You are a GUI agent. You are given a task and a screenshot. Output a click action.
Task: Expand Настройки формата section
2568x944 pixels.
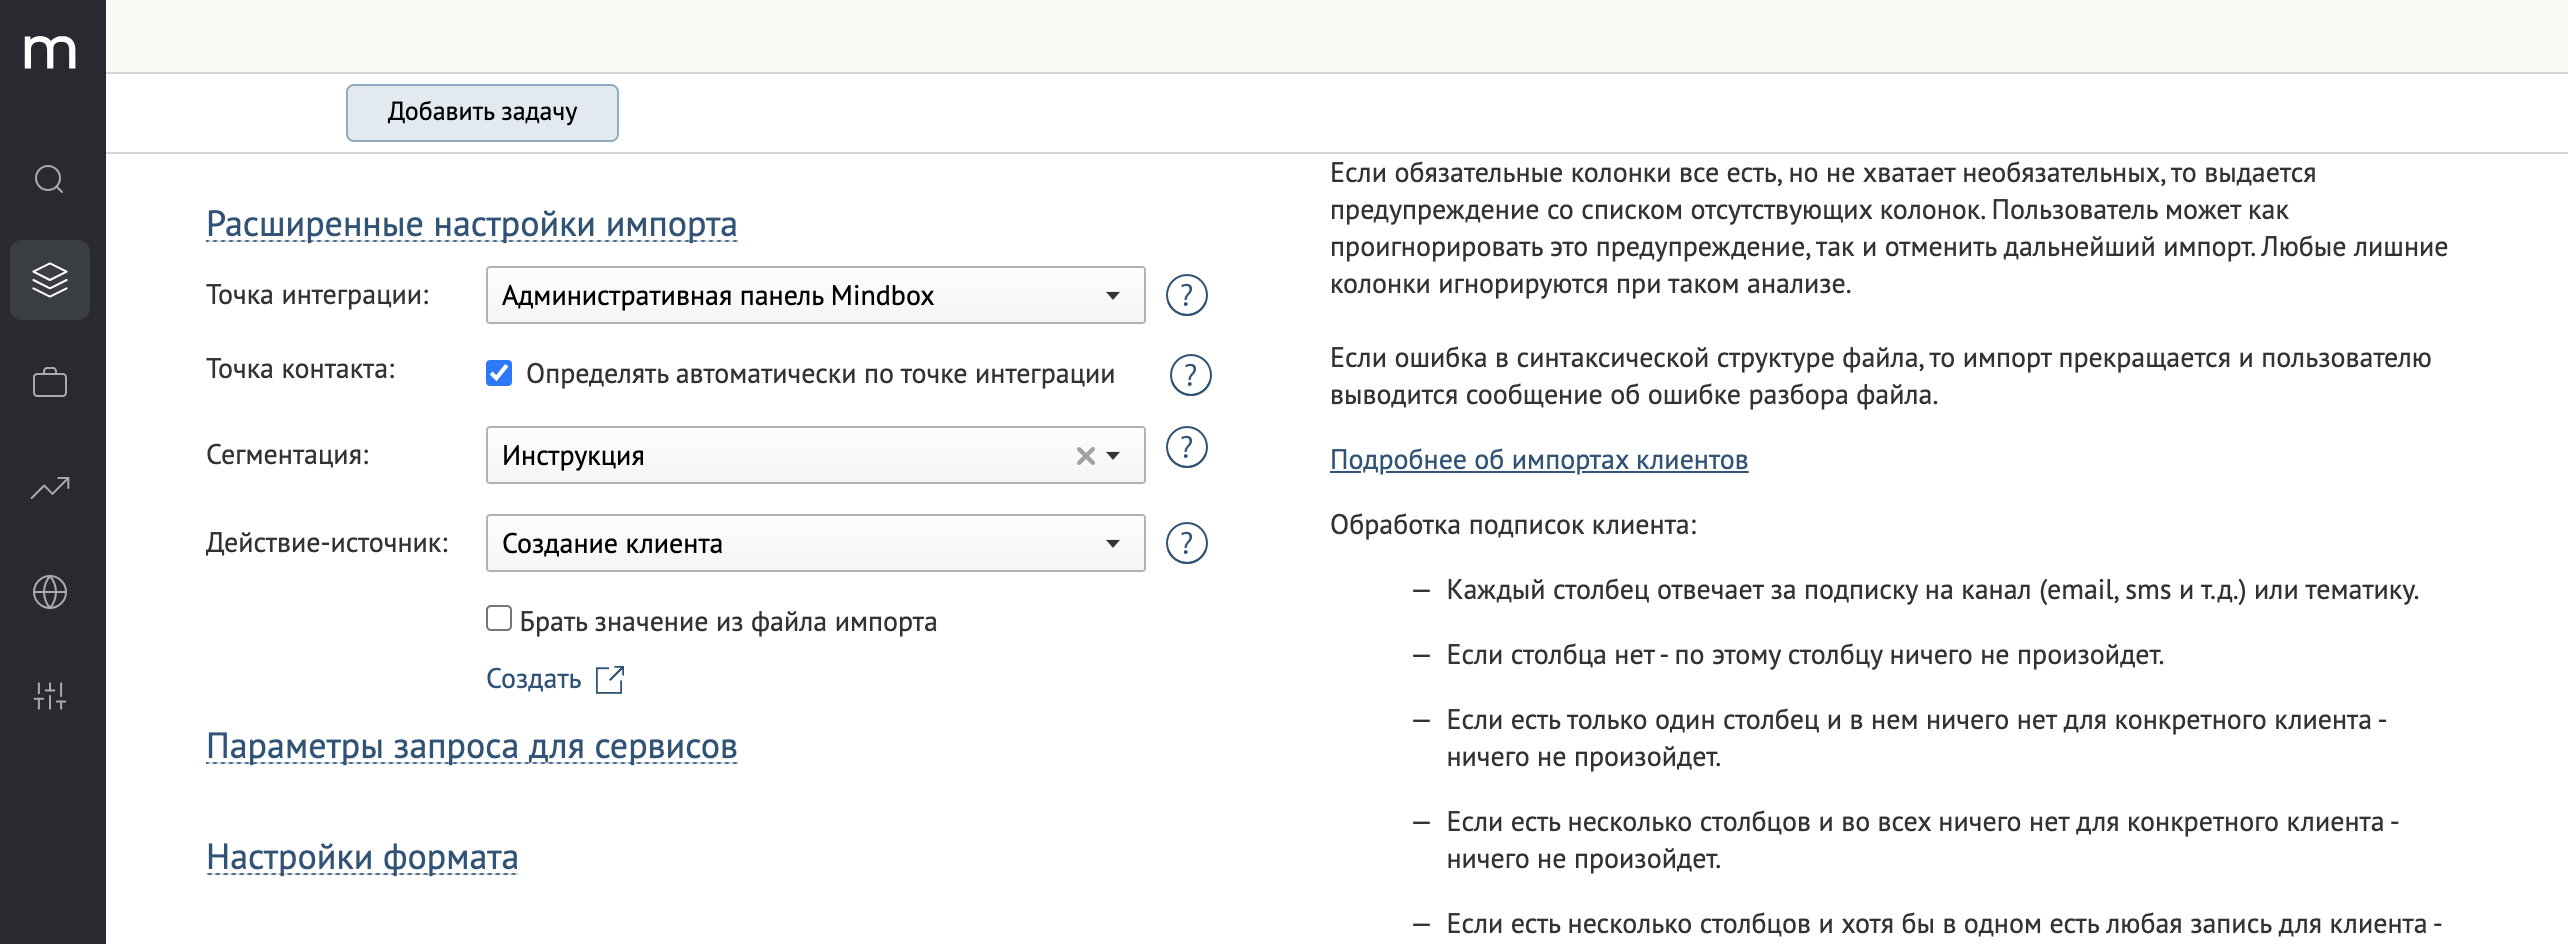click(x=362, y=857)
